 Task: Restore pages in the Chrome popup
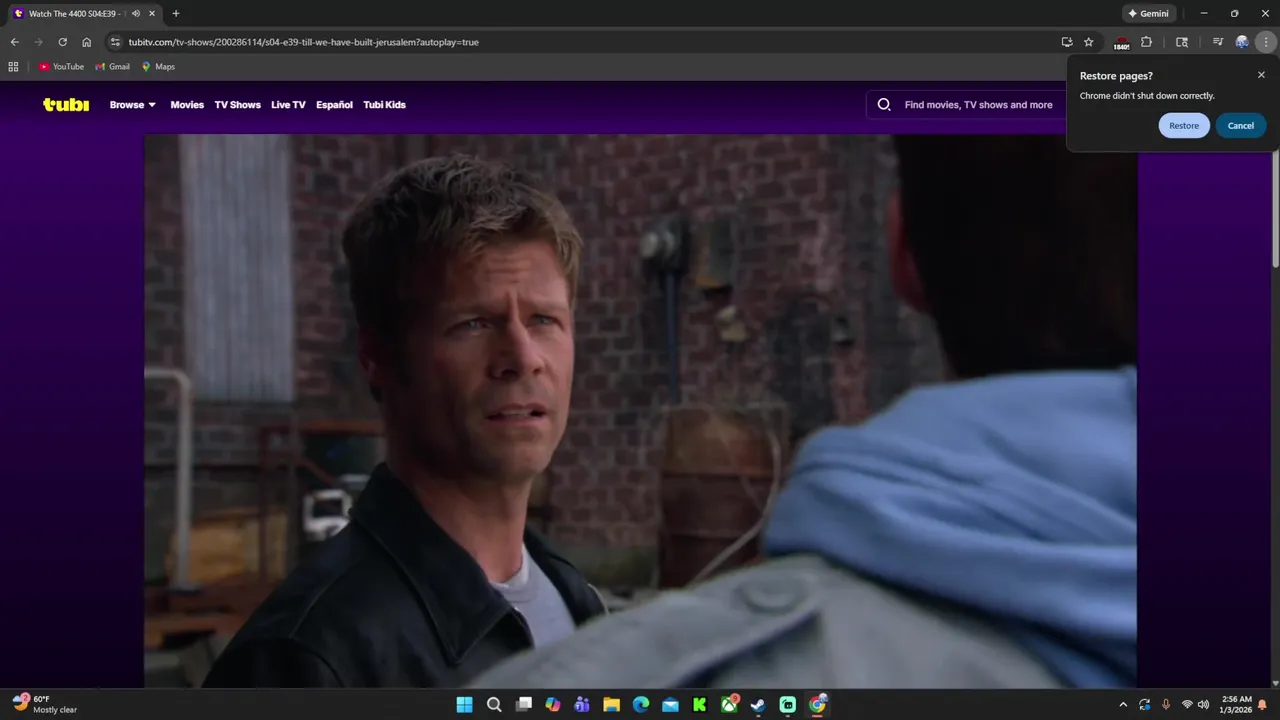point(1184,125)
